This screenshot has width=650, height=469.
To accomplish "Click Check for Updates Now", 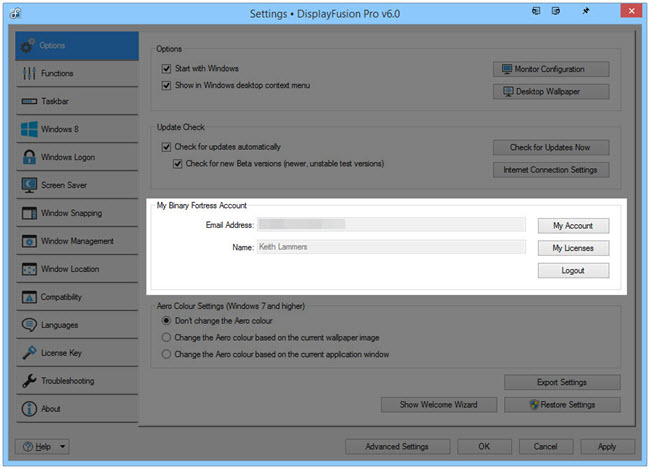I will coord(551,148).
